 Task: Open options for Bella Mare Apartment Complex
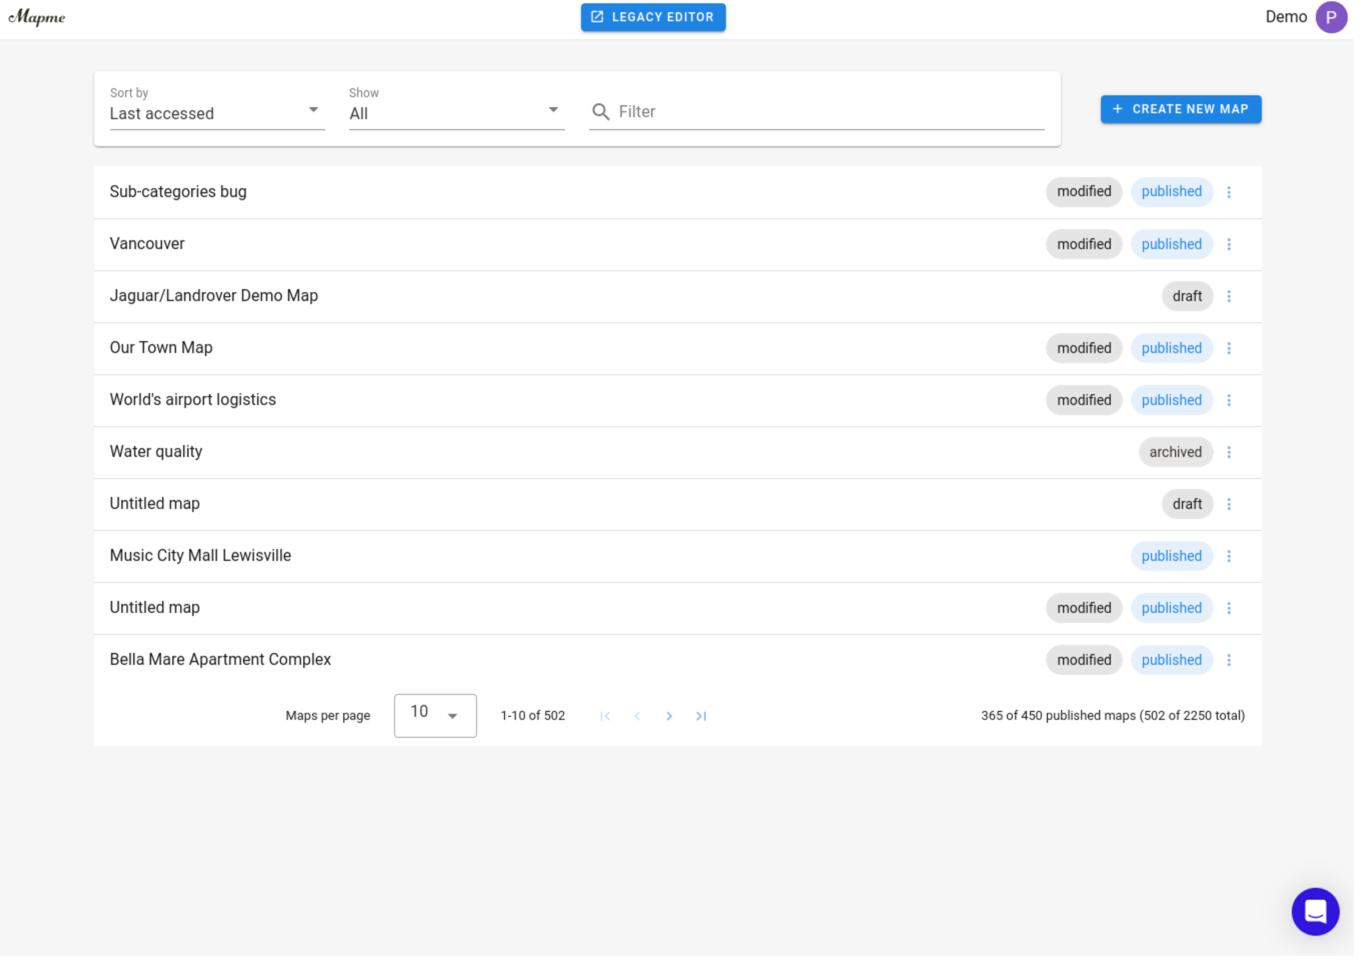(1229, 660)
